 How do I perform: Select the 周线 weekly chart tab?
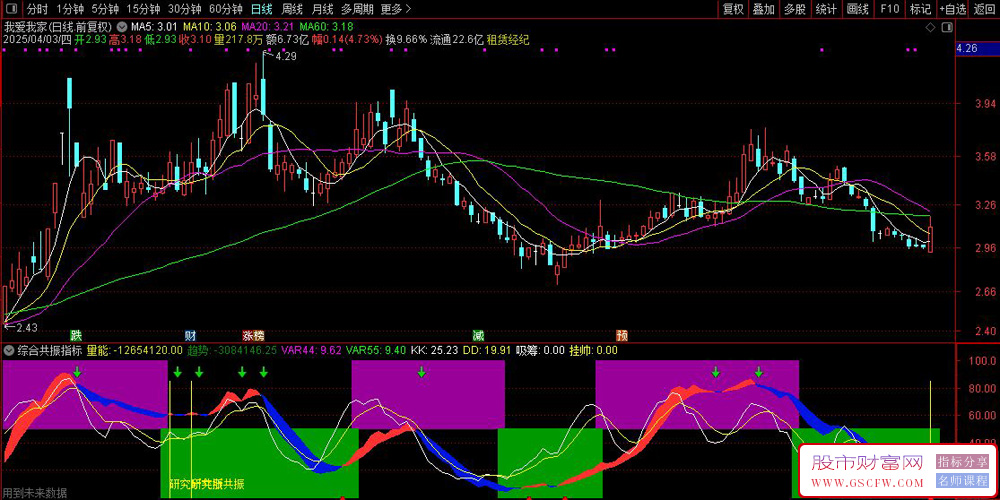point(293,9)
